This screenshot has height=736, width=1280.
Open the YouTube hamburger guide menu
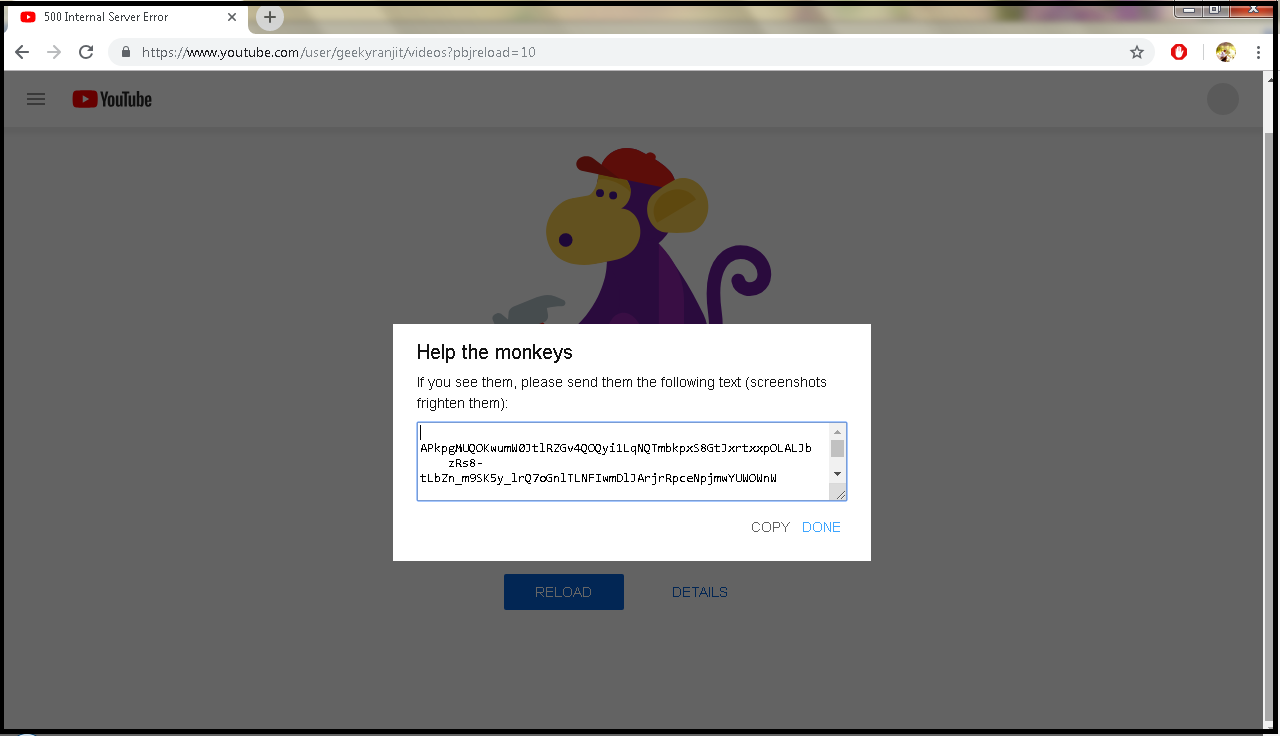tap(36, 99)
